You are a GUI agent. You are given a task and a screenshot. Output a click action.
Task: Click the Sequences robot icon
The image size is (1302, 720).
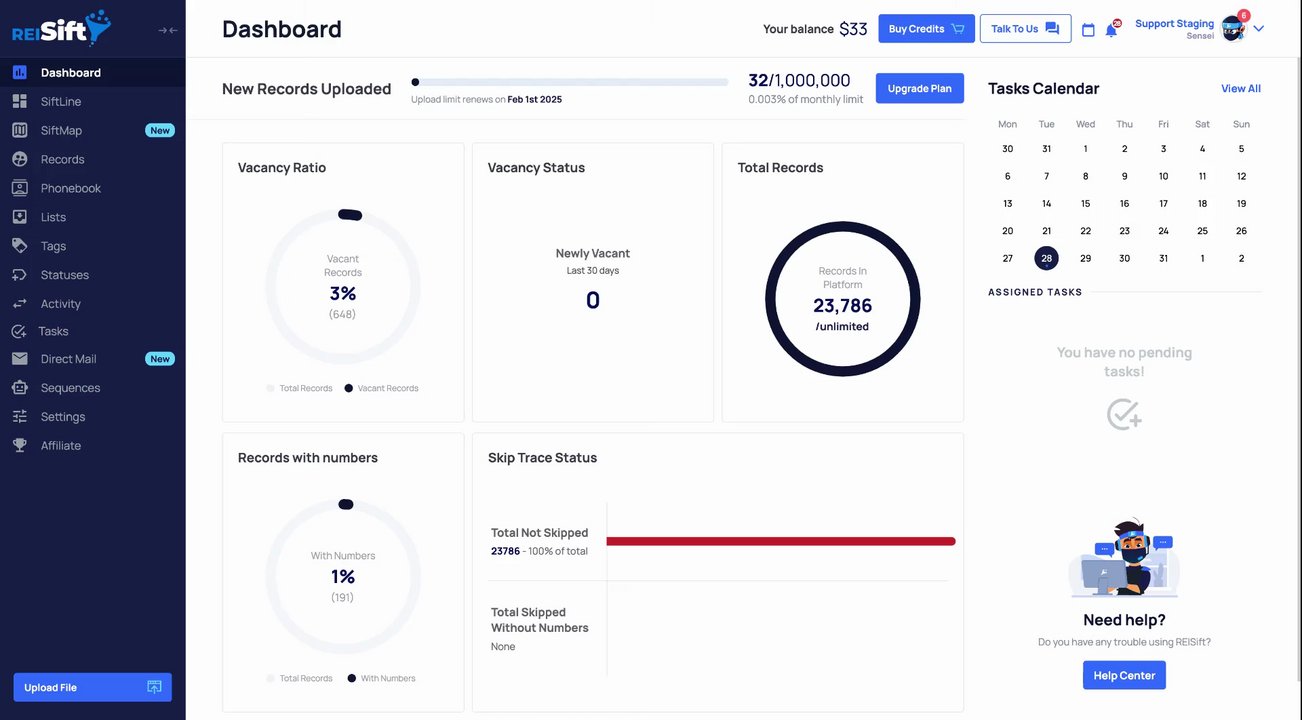coord(19,388)
